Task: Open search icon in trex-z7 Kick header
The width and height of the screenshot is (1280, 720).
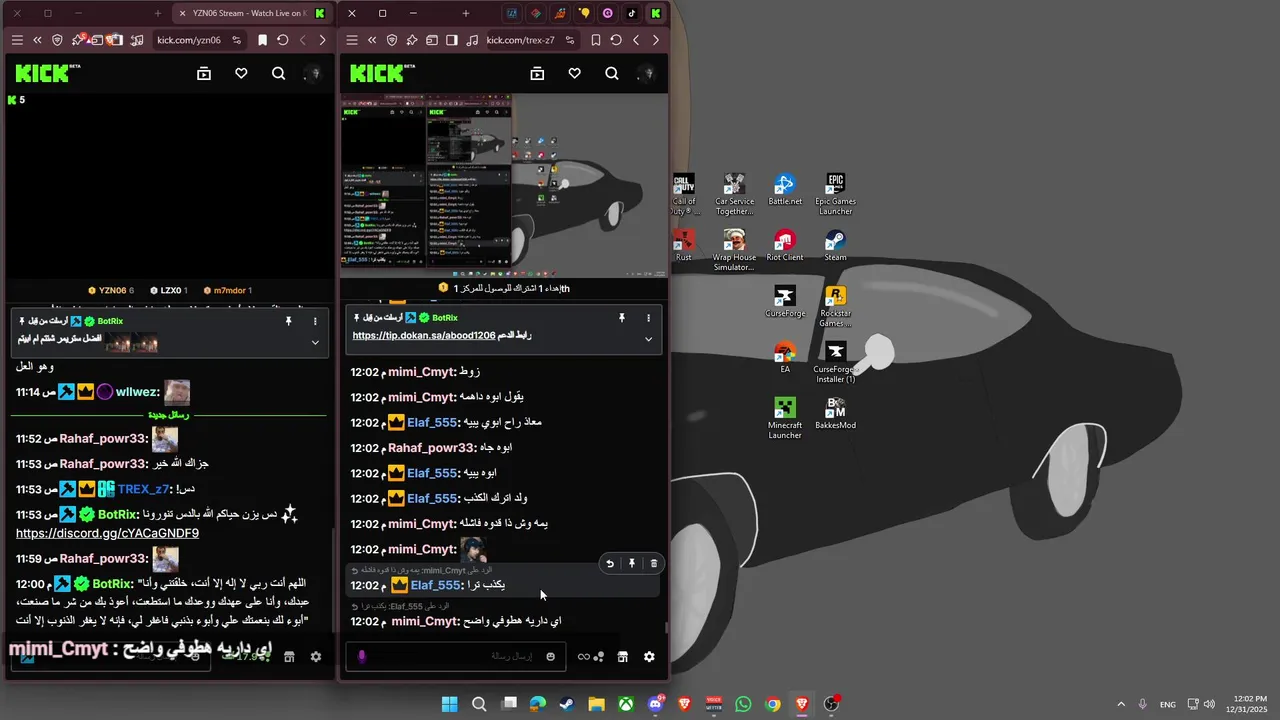Action: (611, 73)
